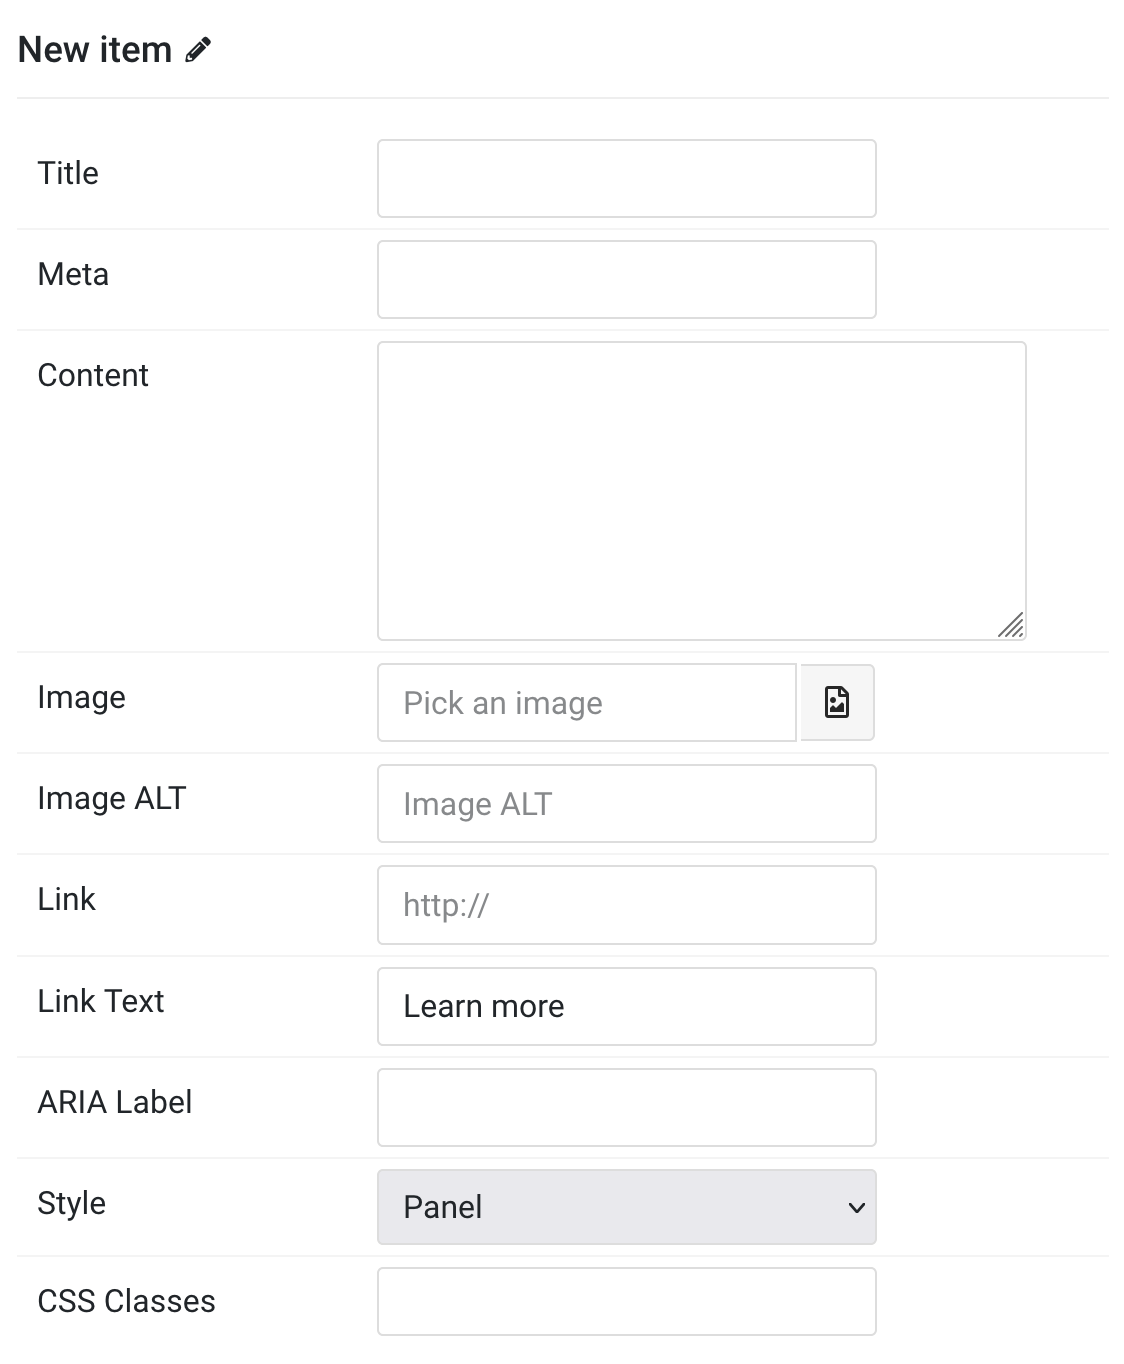Click the Link Text field with Learn more

point(627,1006)
